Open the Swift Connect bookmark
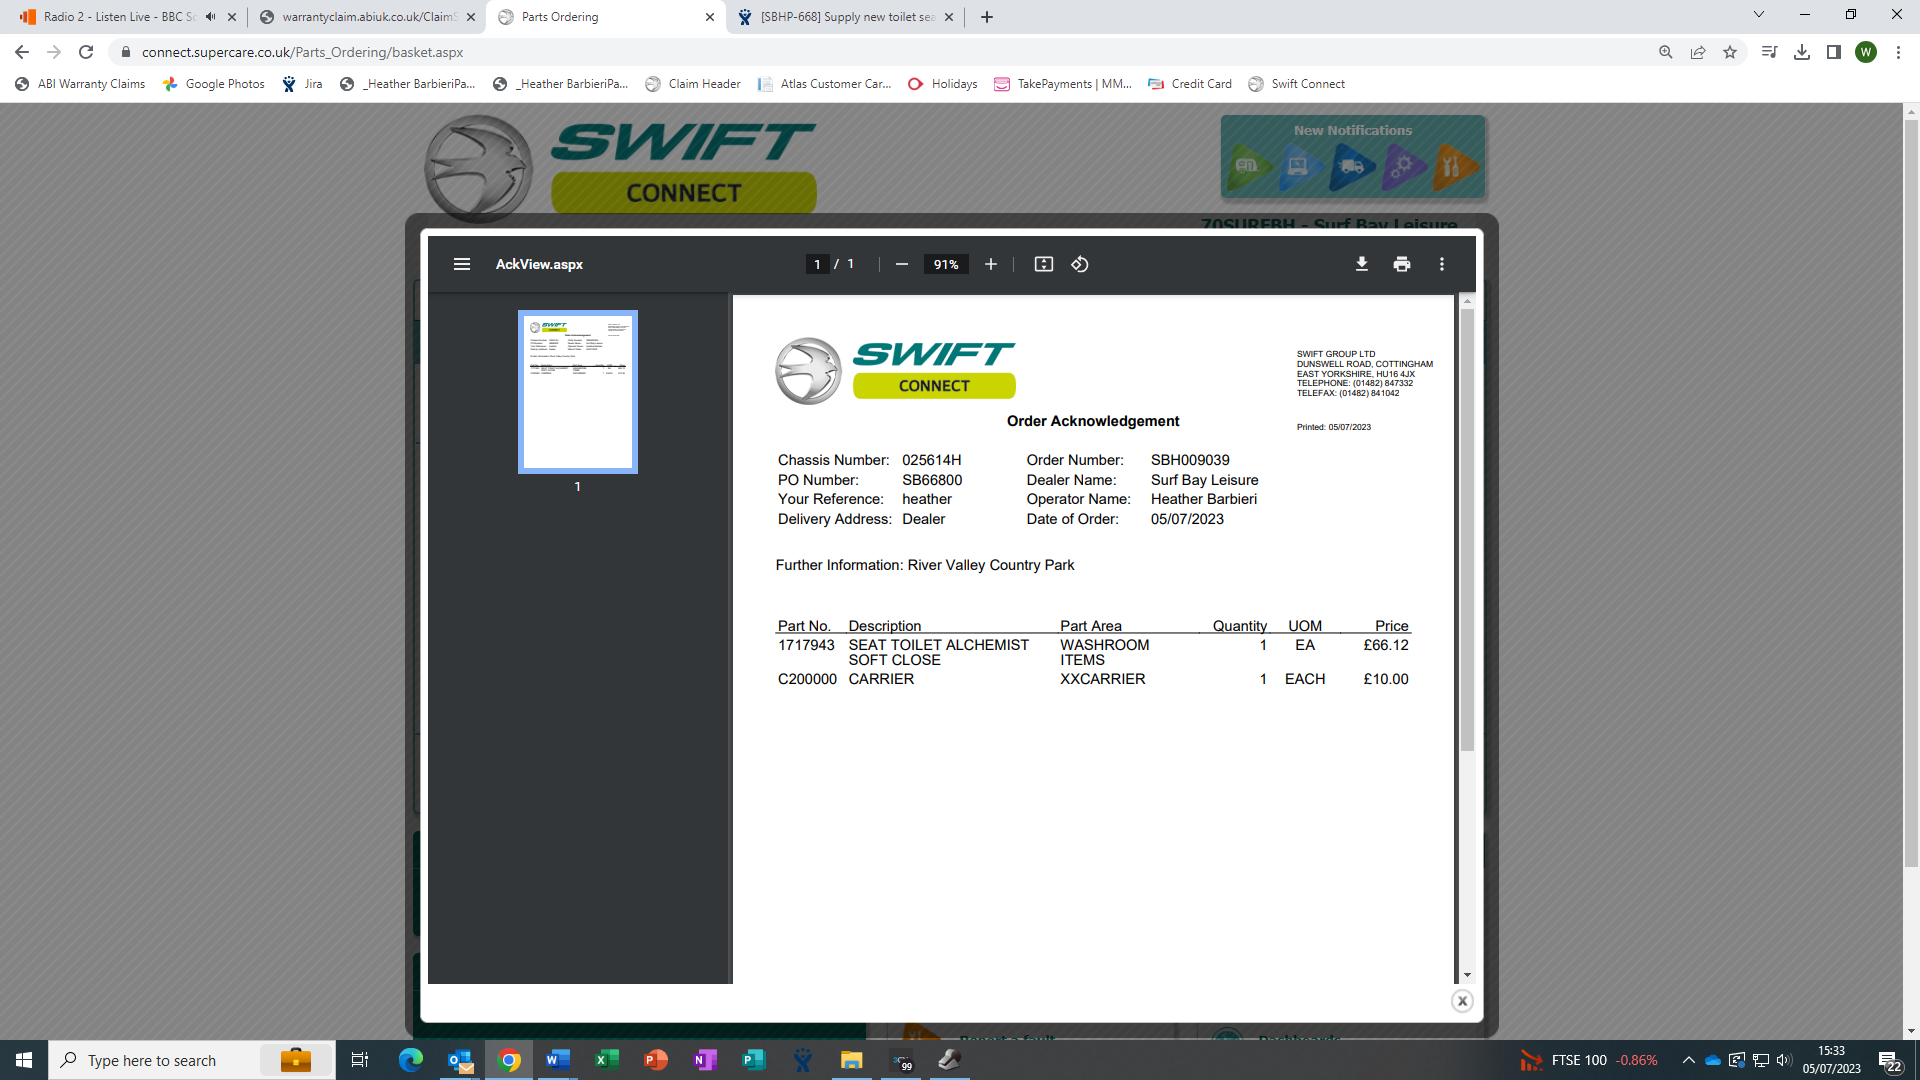This screenshot has width=1920, height=1080. (1296, 84)
